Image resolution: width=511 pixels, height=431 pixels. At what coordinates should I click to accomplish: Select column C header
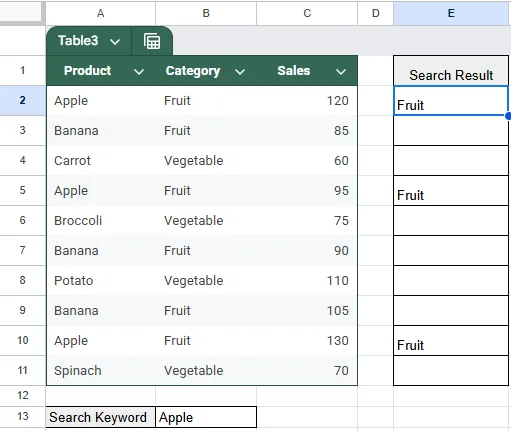pyautogui.click(x=307, y=13)
